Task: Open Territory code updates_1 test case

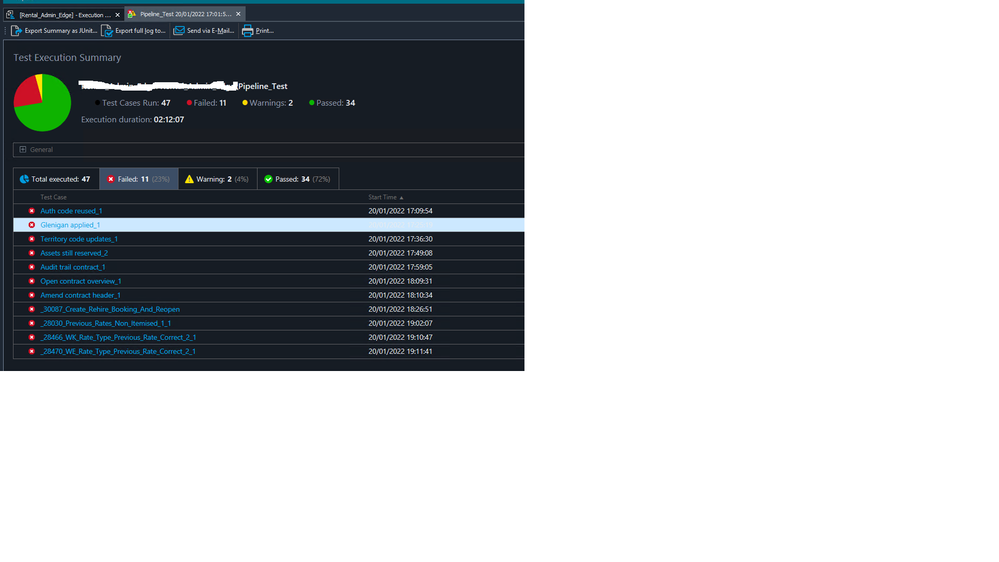Action: pos(79,239)
